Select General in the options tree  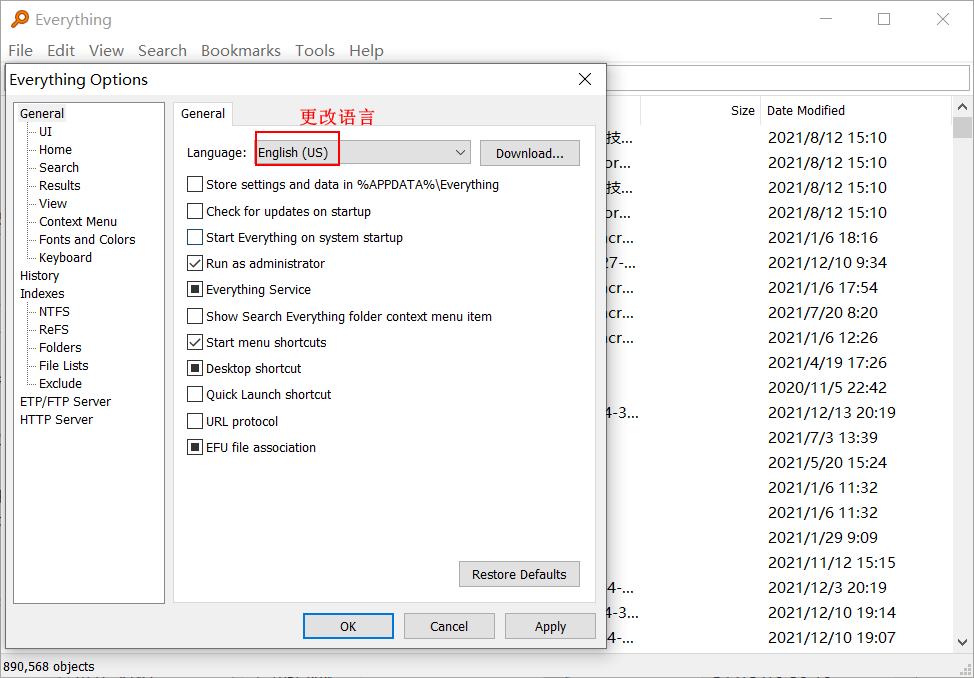[x=42, y=113]
